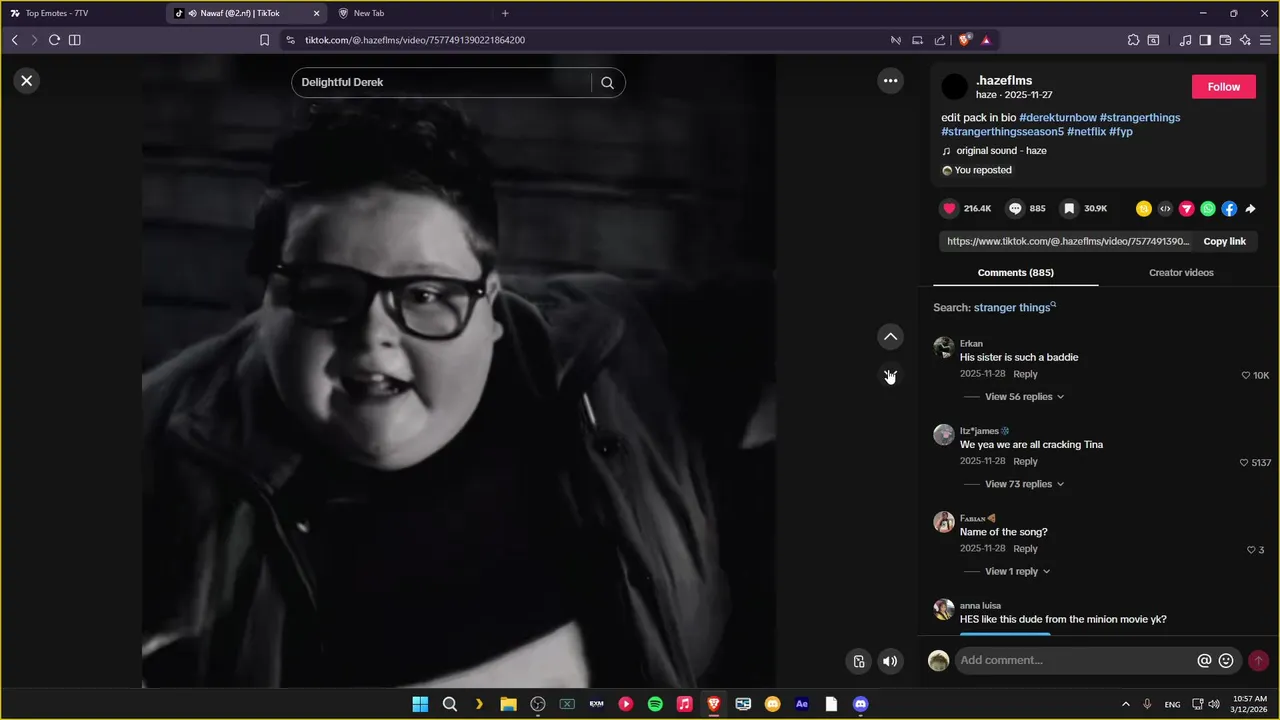Switch to the Creator videos tab
This screenshot has height=720, width=1280.
(1181, 272)
